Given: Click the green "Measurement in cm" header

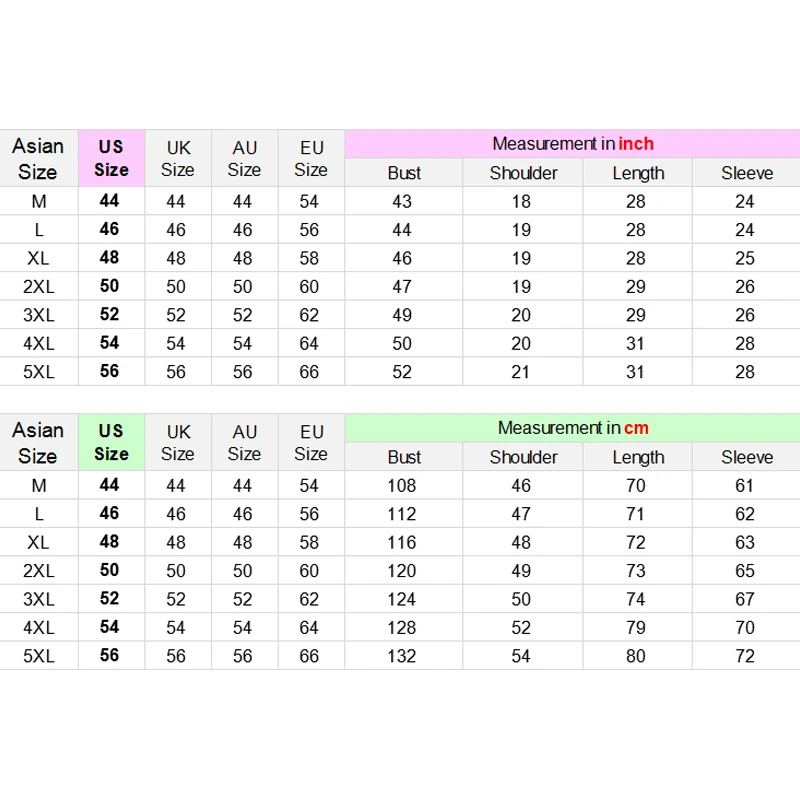Looking at the screenshot, I should 572,428.
